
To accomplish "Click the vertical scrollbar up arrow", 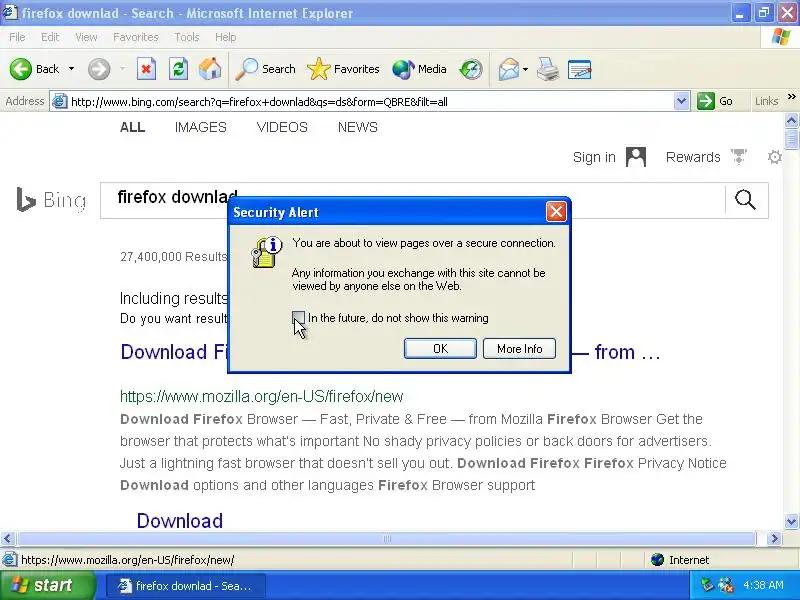I will coord(791,120).
